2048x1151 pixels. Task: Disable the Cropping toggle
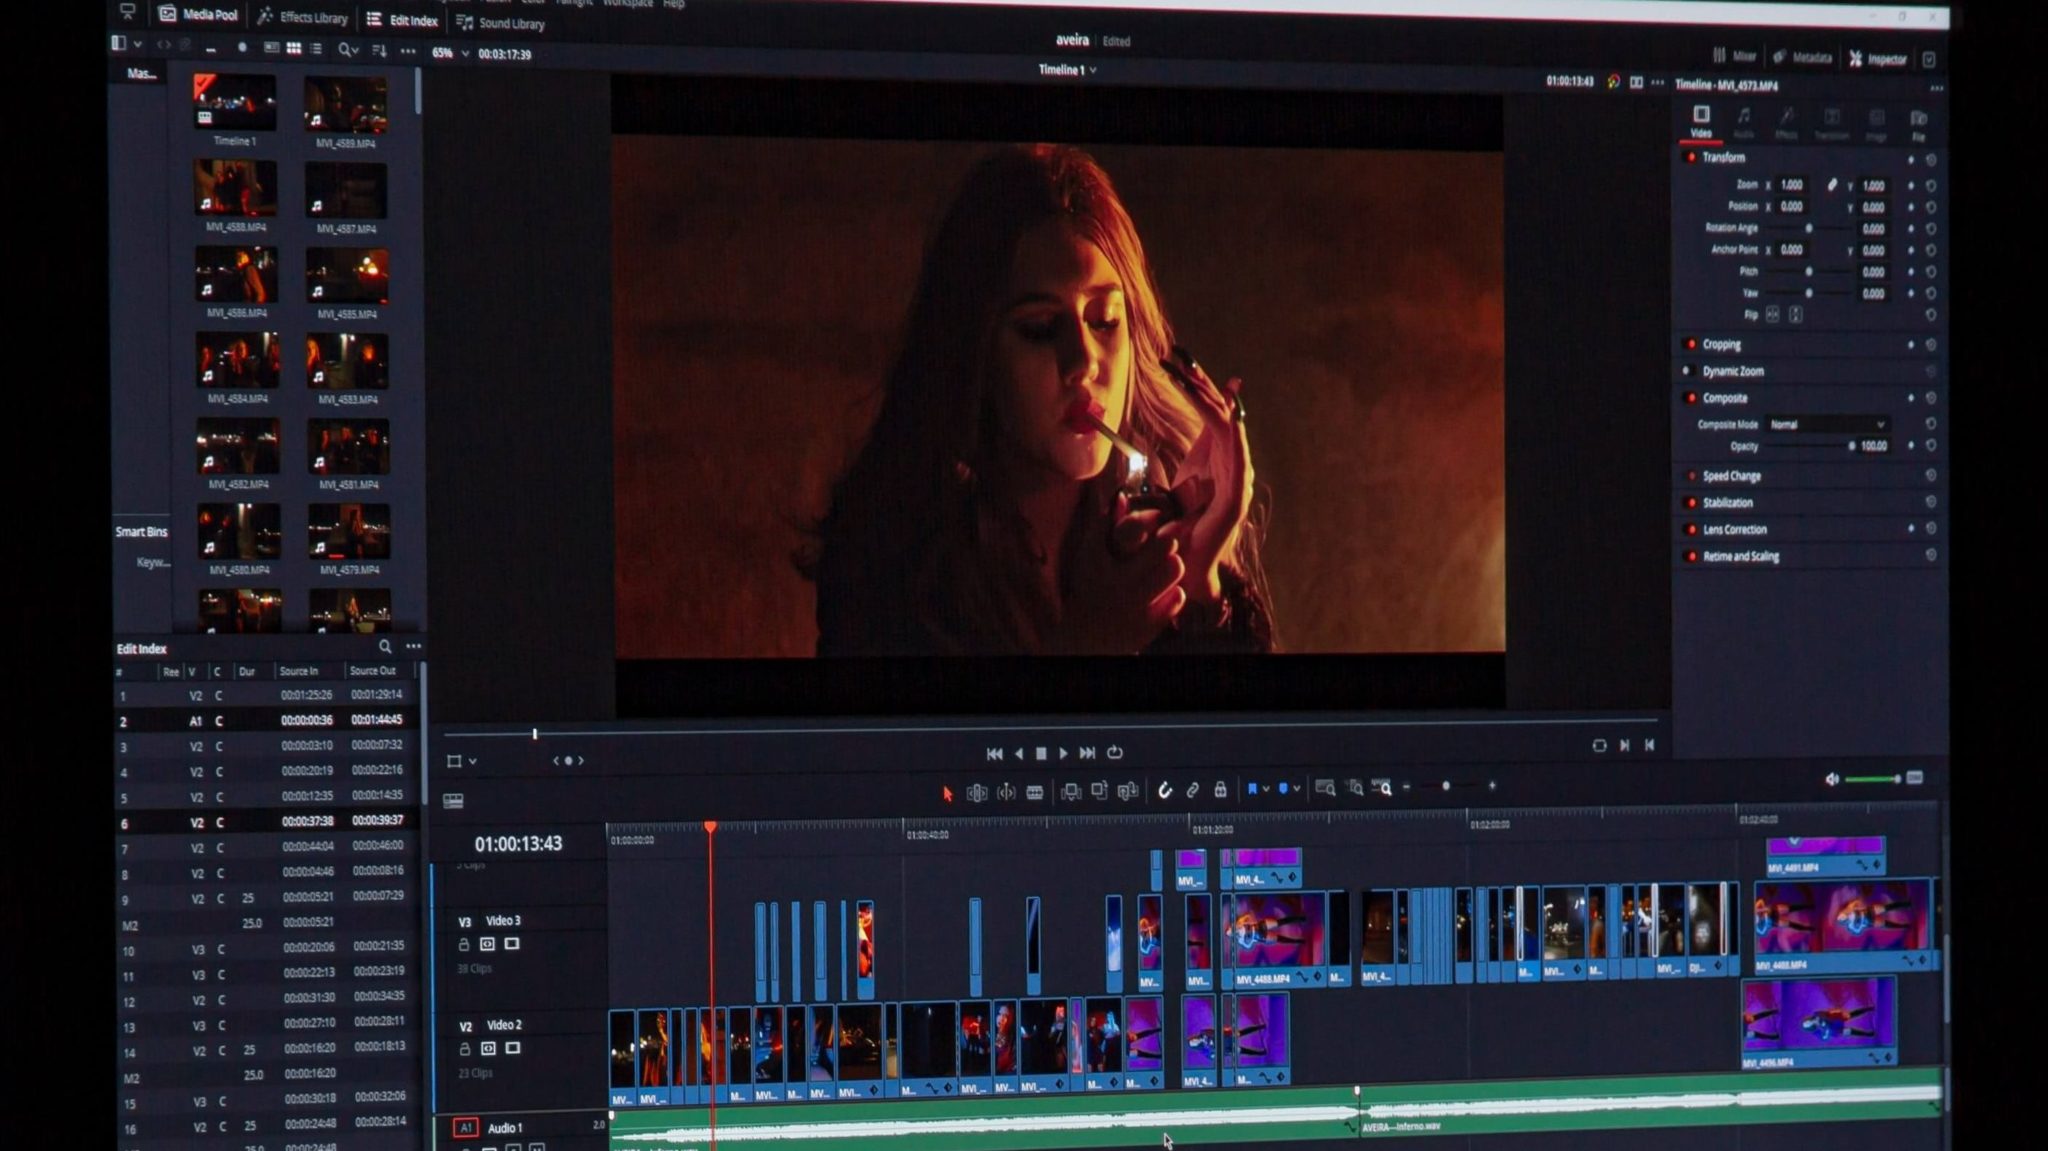pyautogui.click(x=1691, y=344)
